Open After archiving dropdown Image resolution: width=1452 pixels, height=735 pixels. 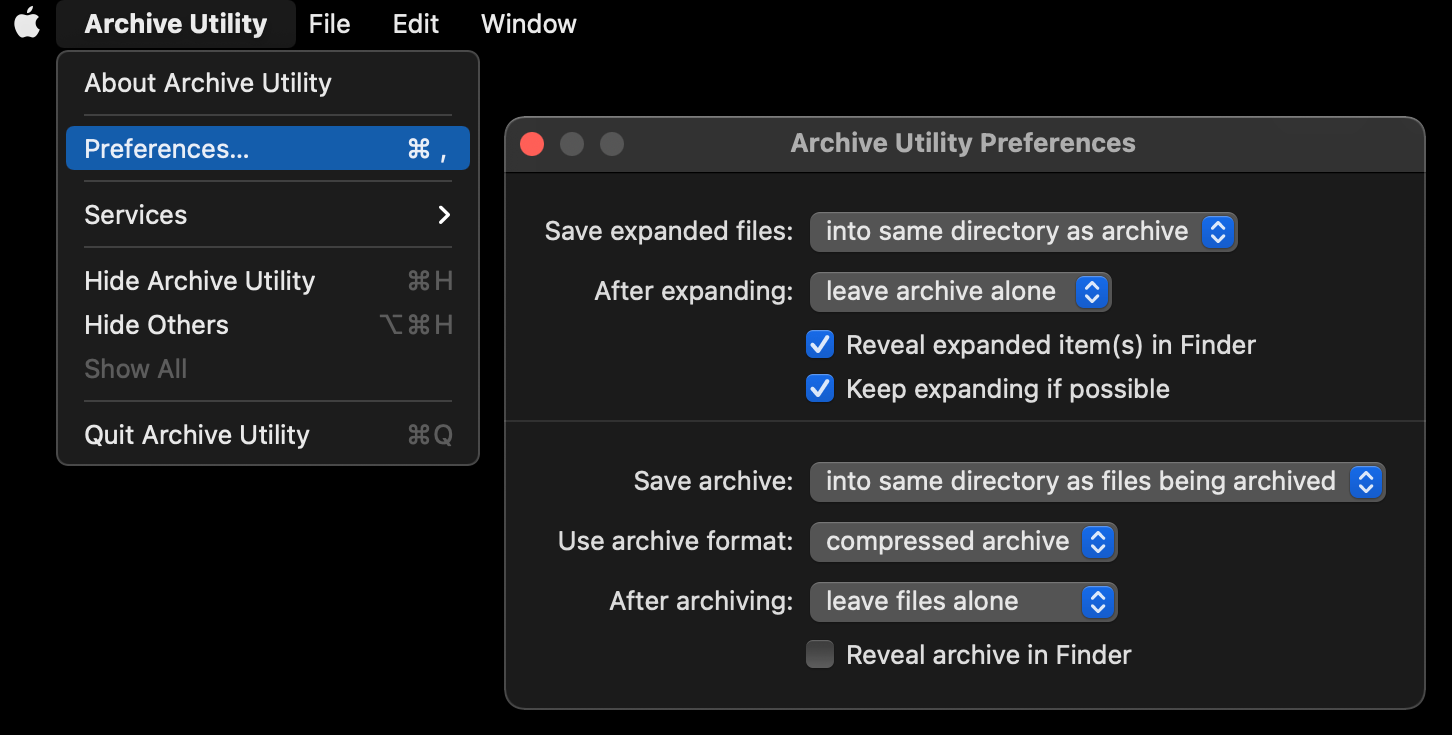coord(963,602)
